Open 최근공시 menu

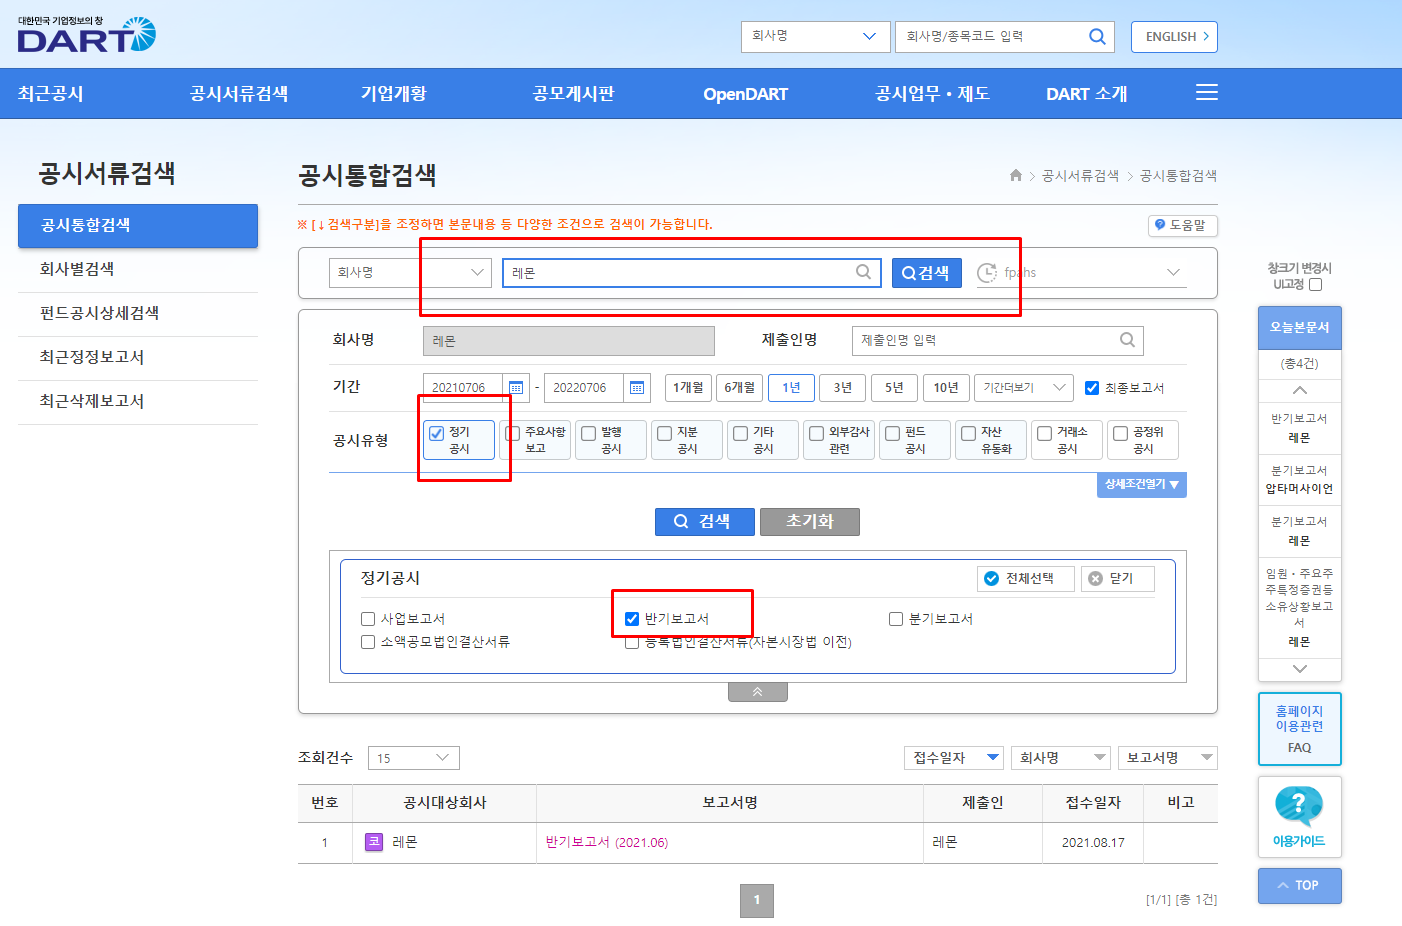pyautogui.click(x=50, y=94)
